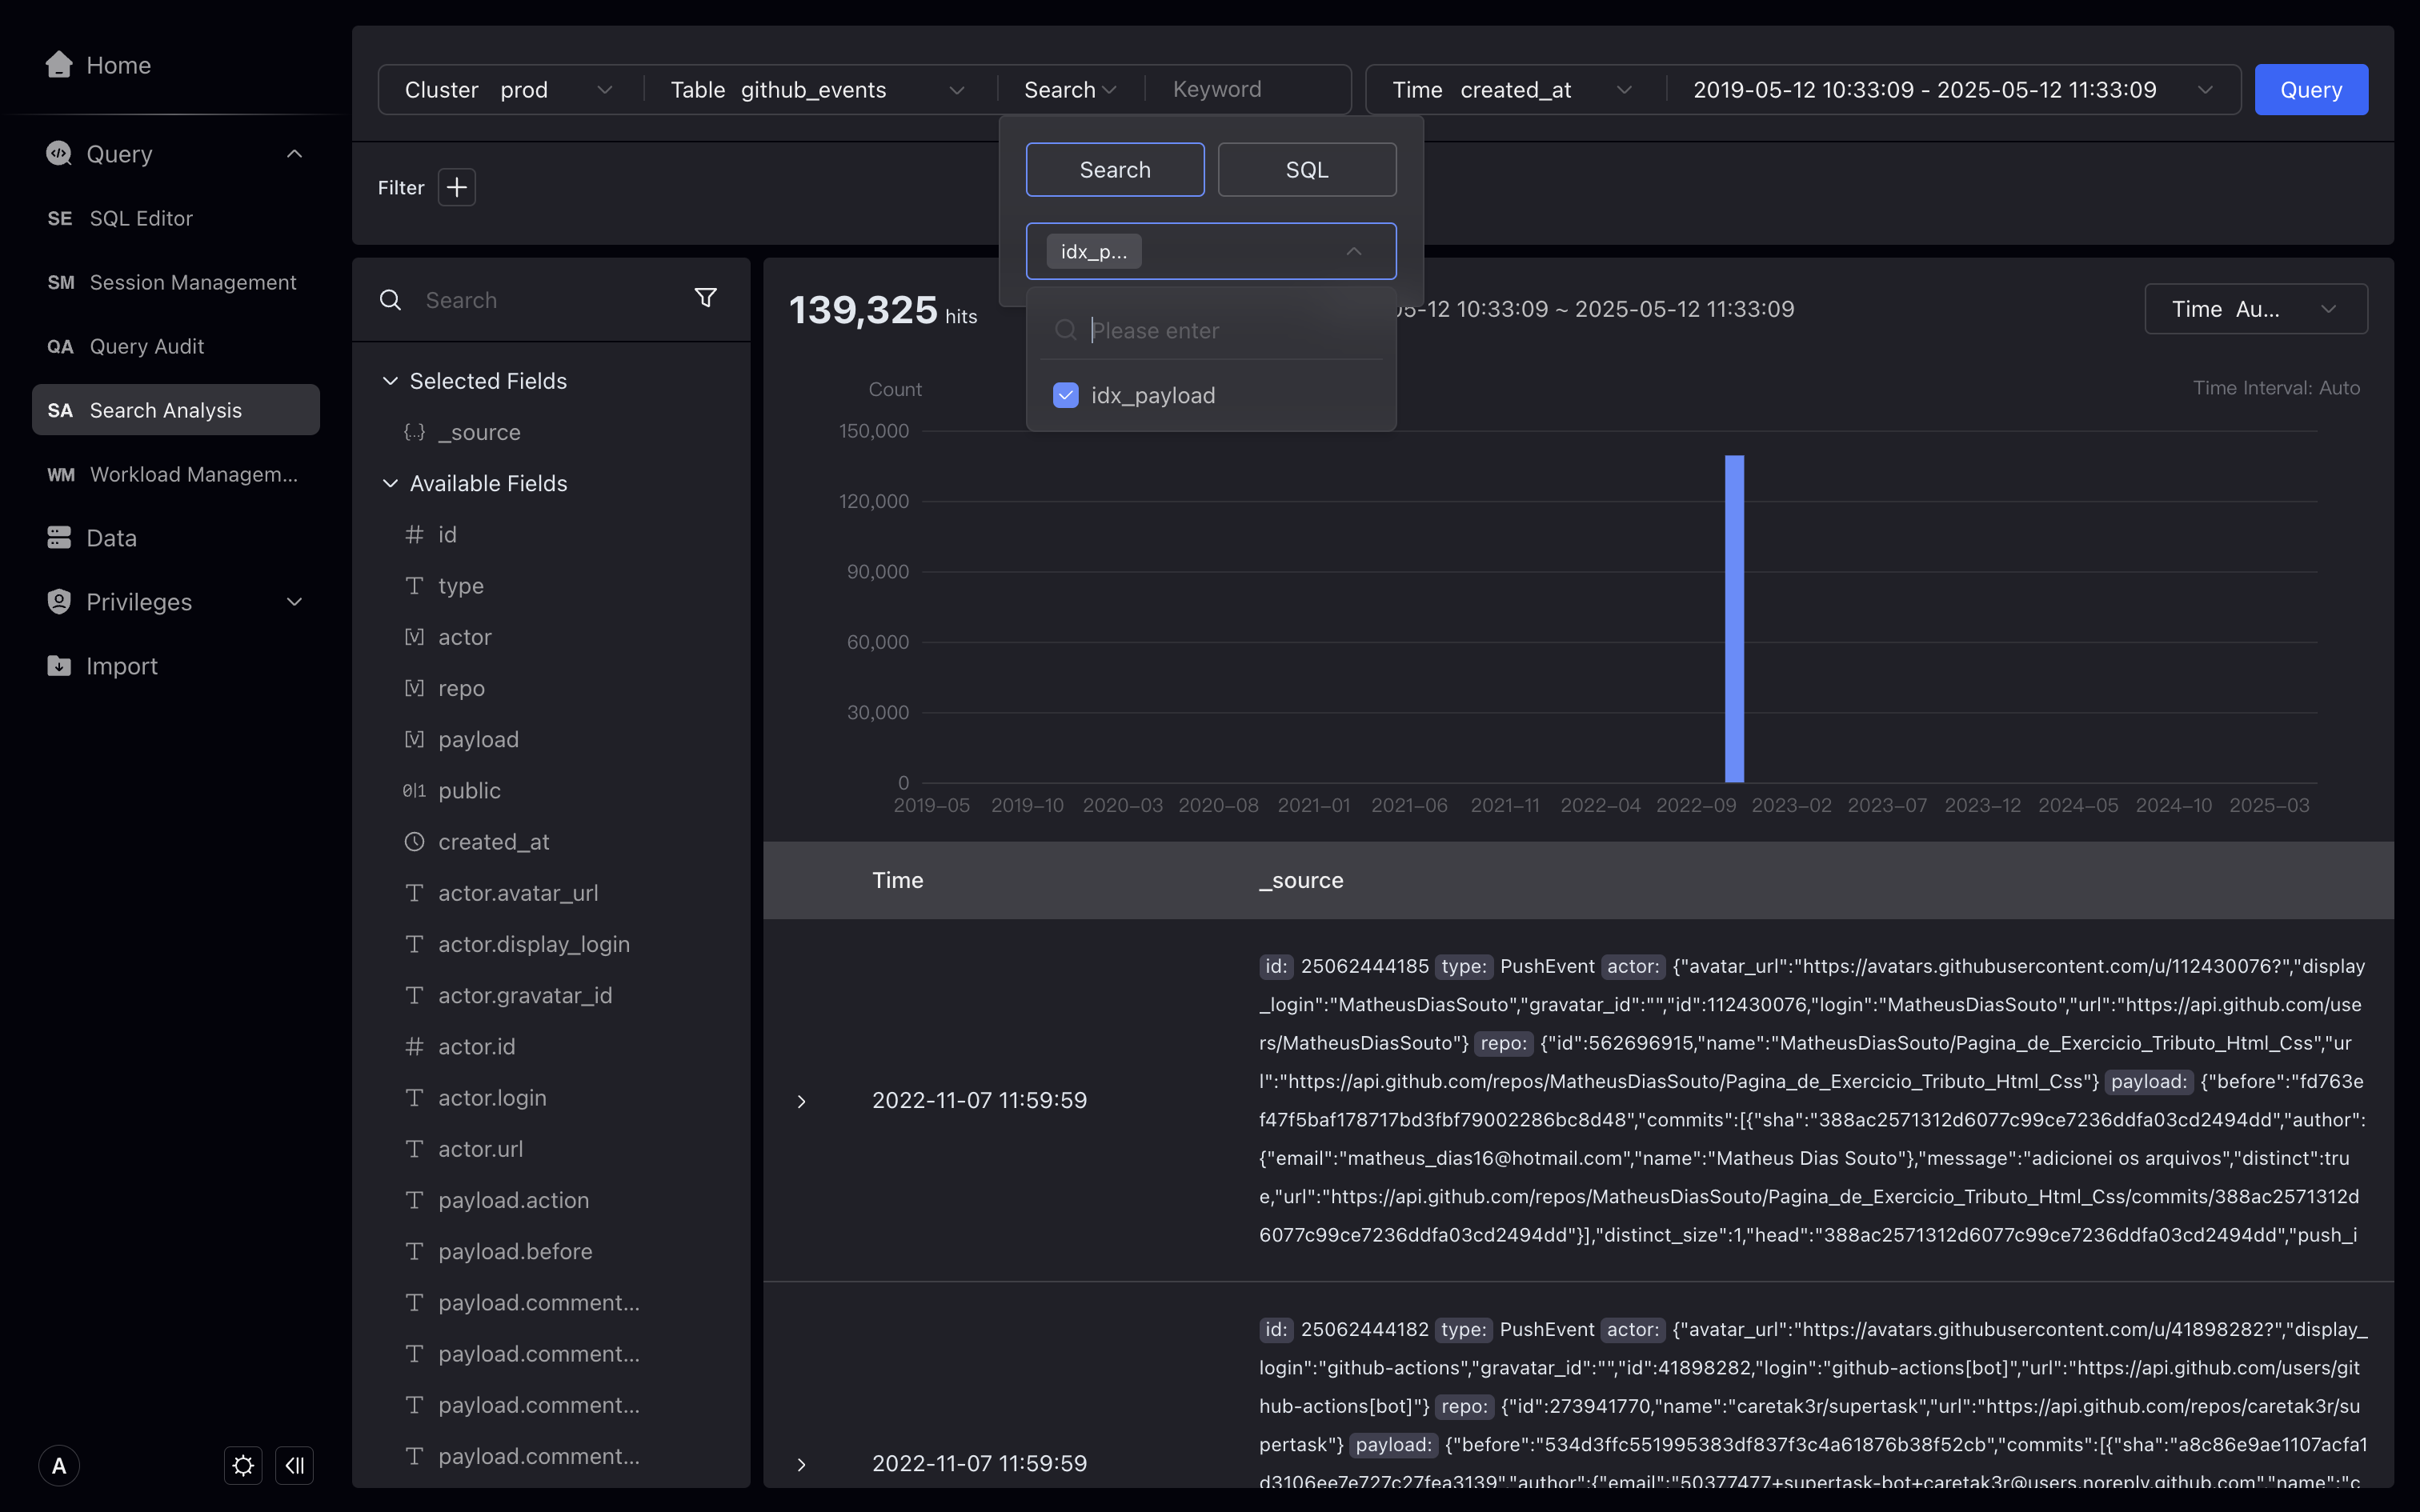This screenshot has height=1512, width=2420.
Task: Open the Time Auto interval dropdown
Action: [x=2256, y=309]
